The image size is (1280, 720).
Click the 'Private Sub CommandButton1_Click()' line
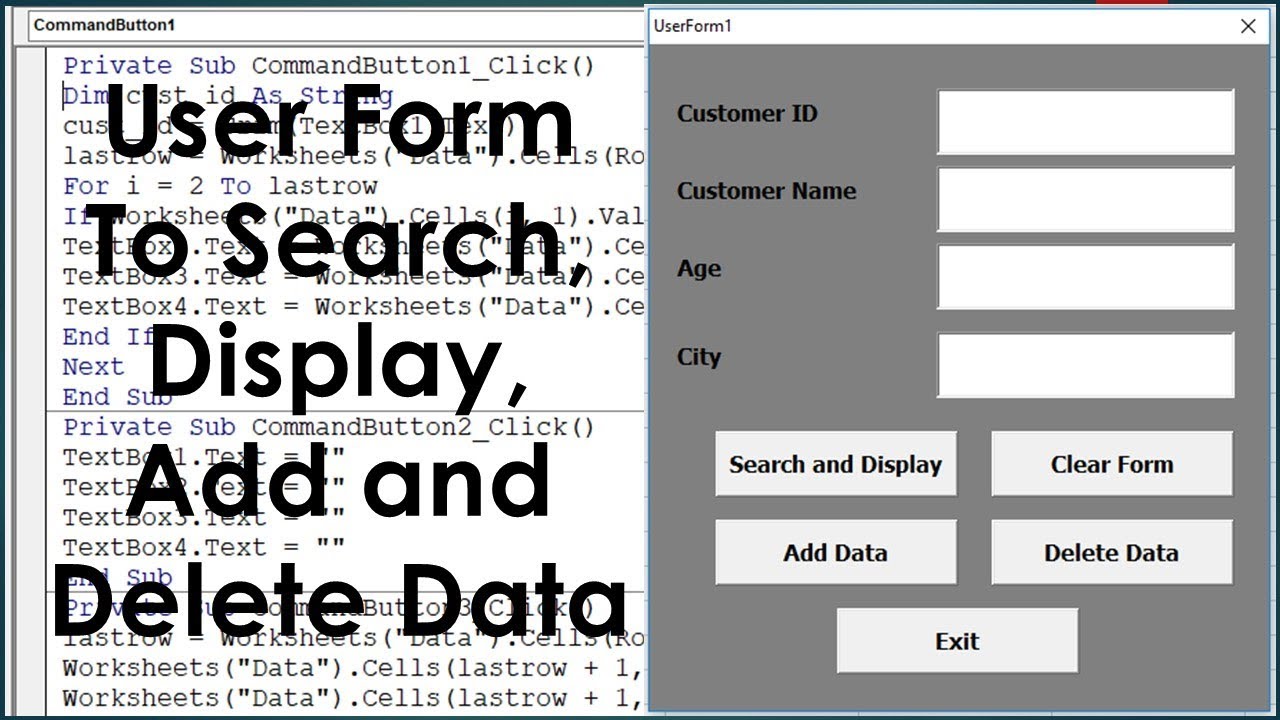[x=329, y=66]
